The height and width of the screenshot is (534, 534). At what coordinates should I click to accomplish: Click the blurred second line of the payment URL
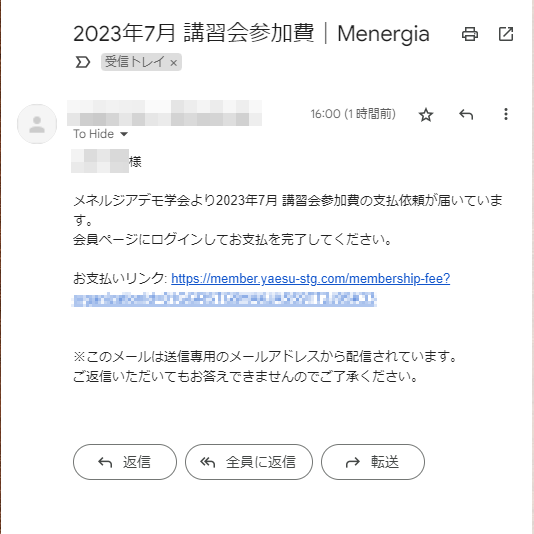[x=224, y=300]
